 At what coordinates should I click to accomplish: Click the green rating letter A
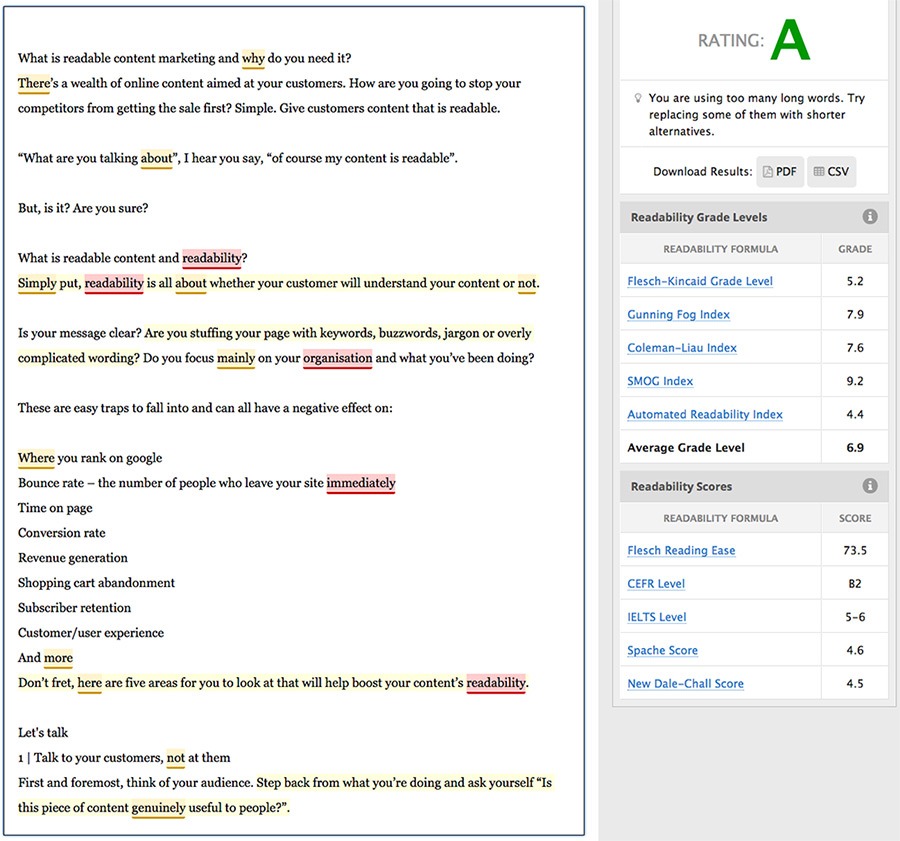tap(790, 37)
